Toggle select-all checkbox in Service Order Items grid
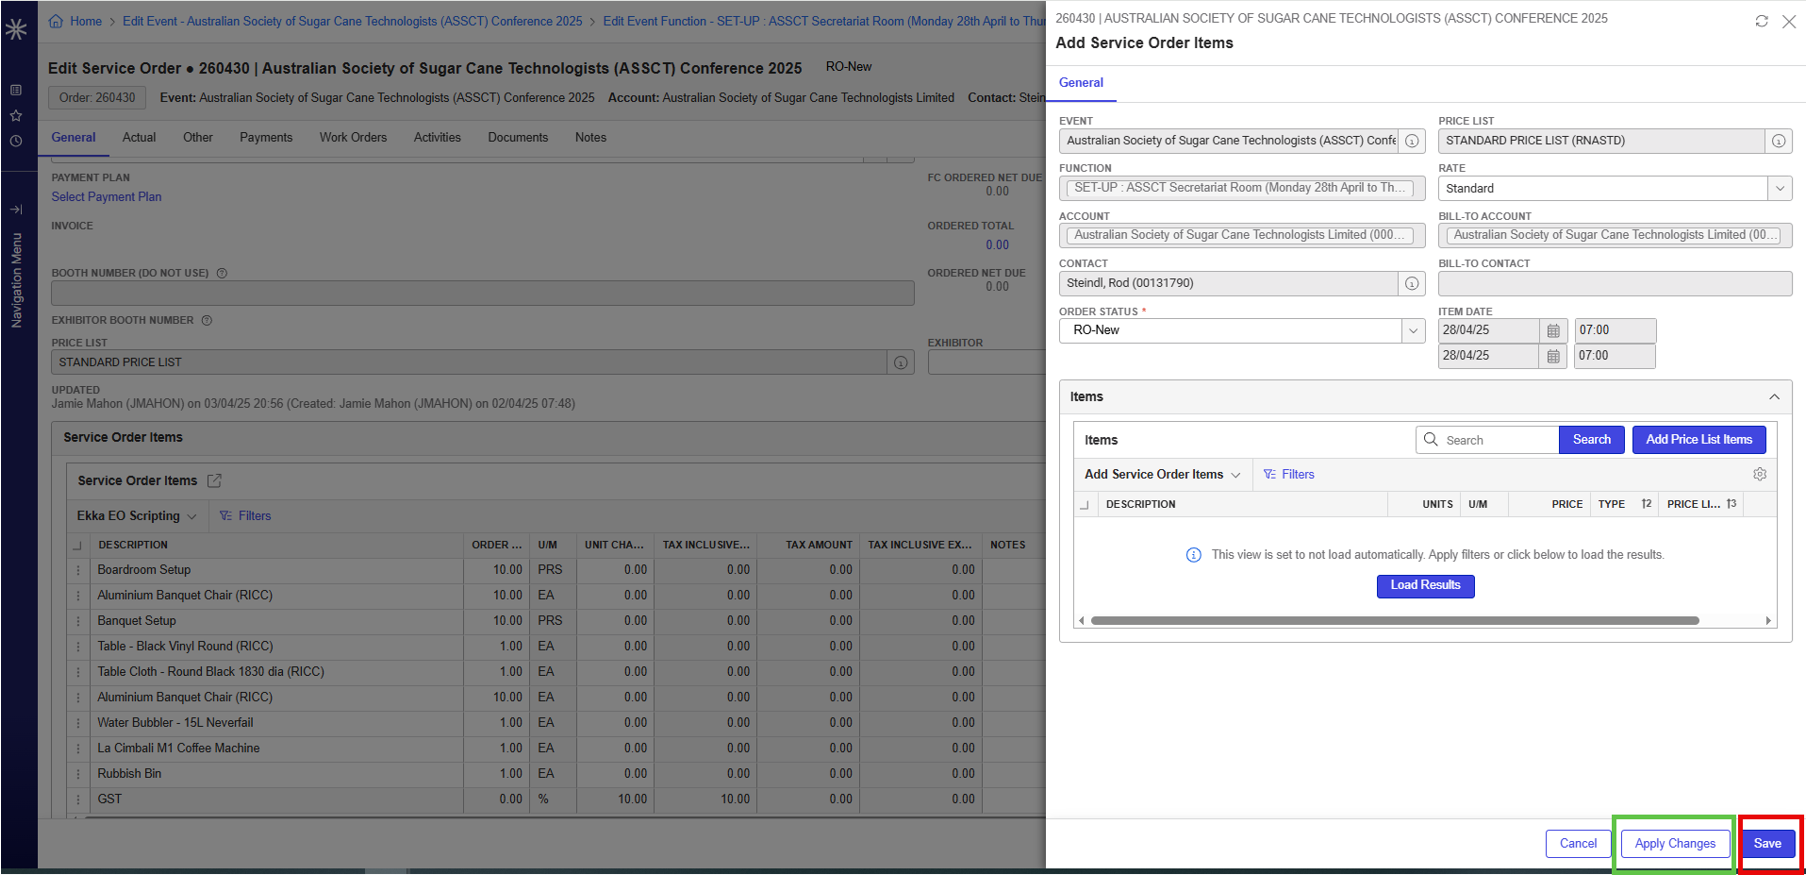 (x=77, y=546)
